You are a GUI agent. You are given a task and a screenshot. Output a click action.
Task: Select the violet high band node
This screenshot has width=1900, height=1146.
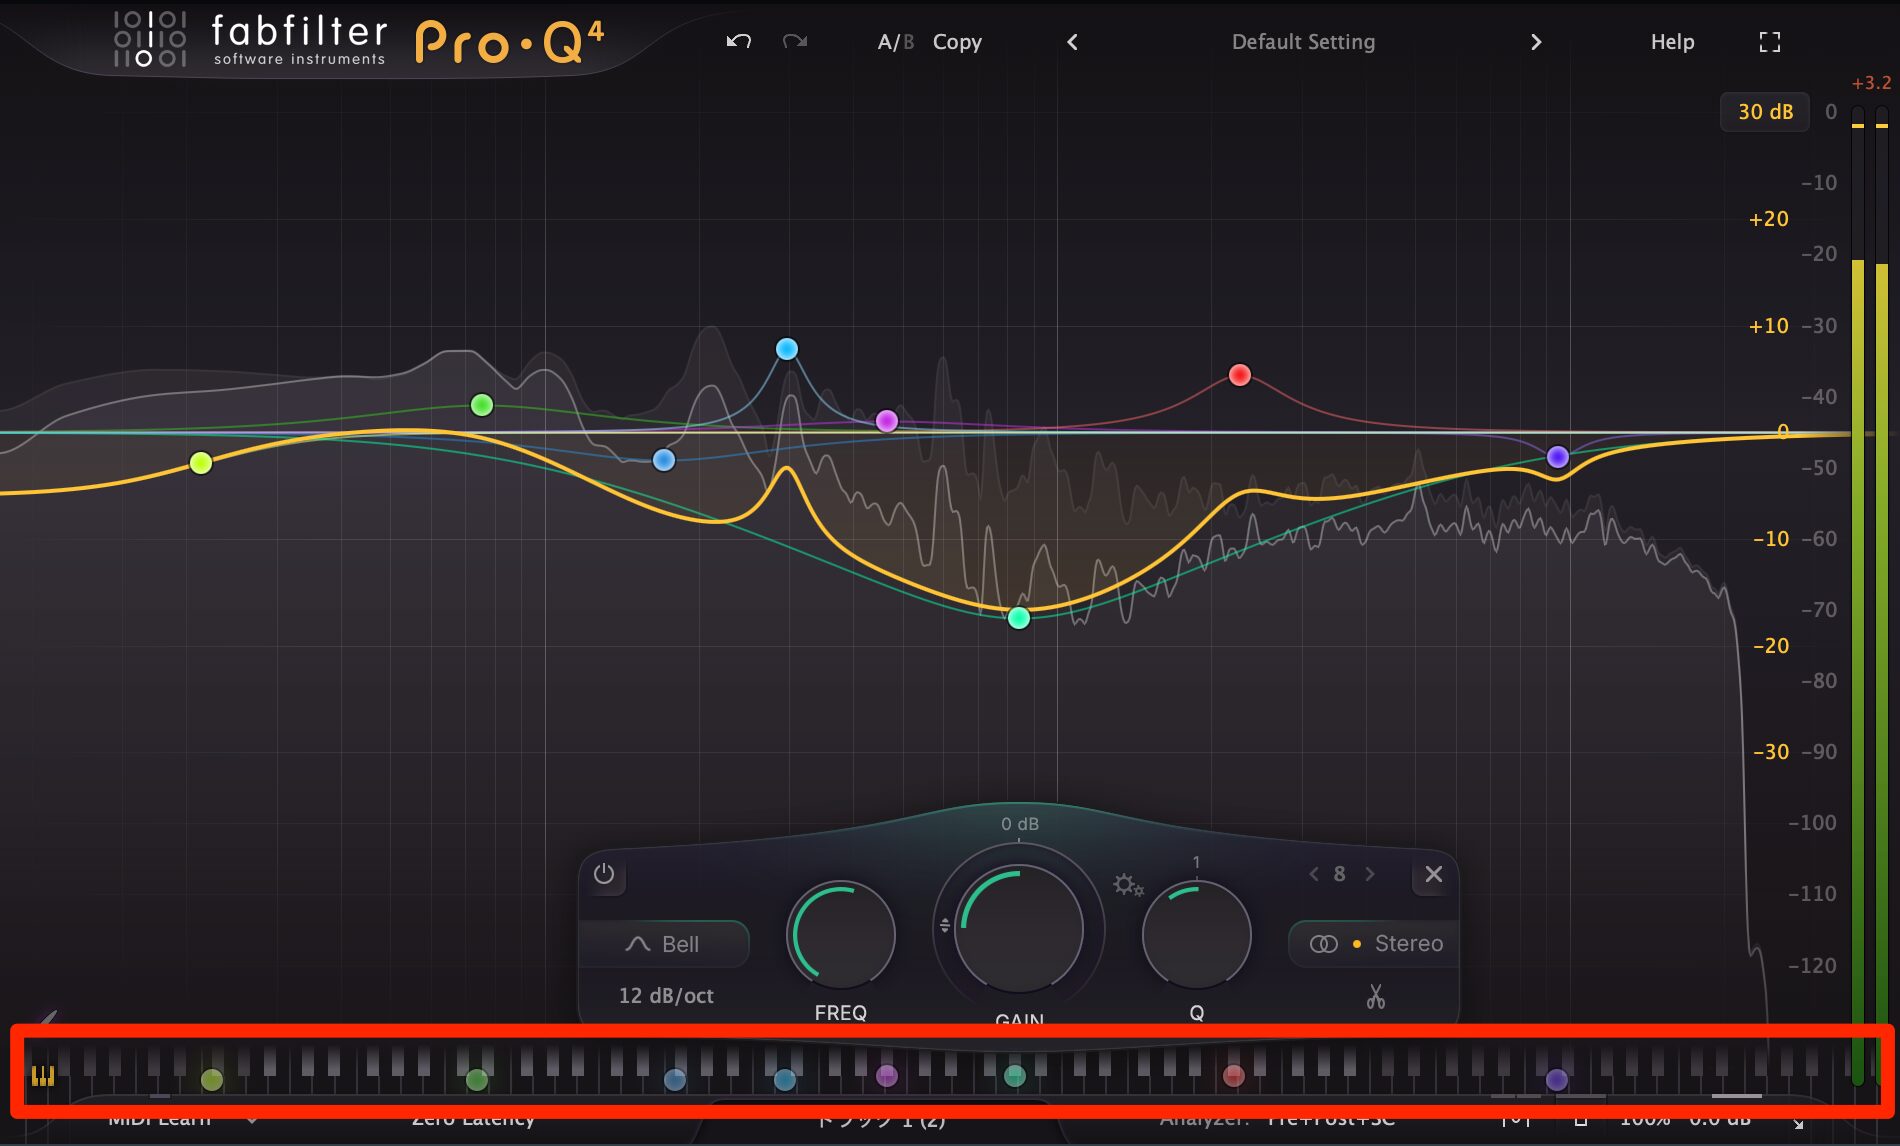click(1558, 457)
